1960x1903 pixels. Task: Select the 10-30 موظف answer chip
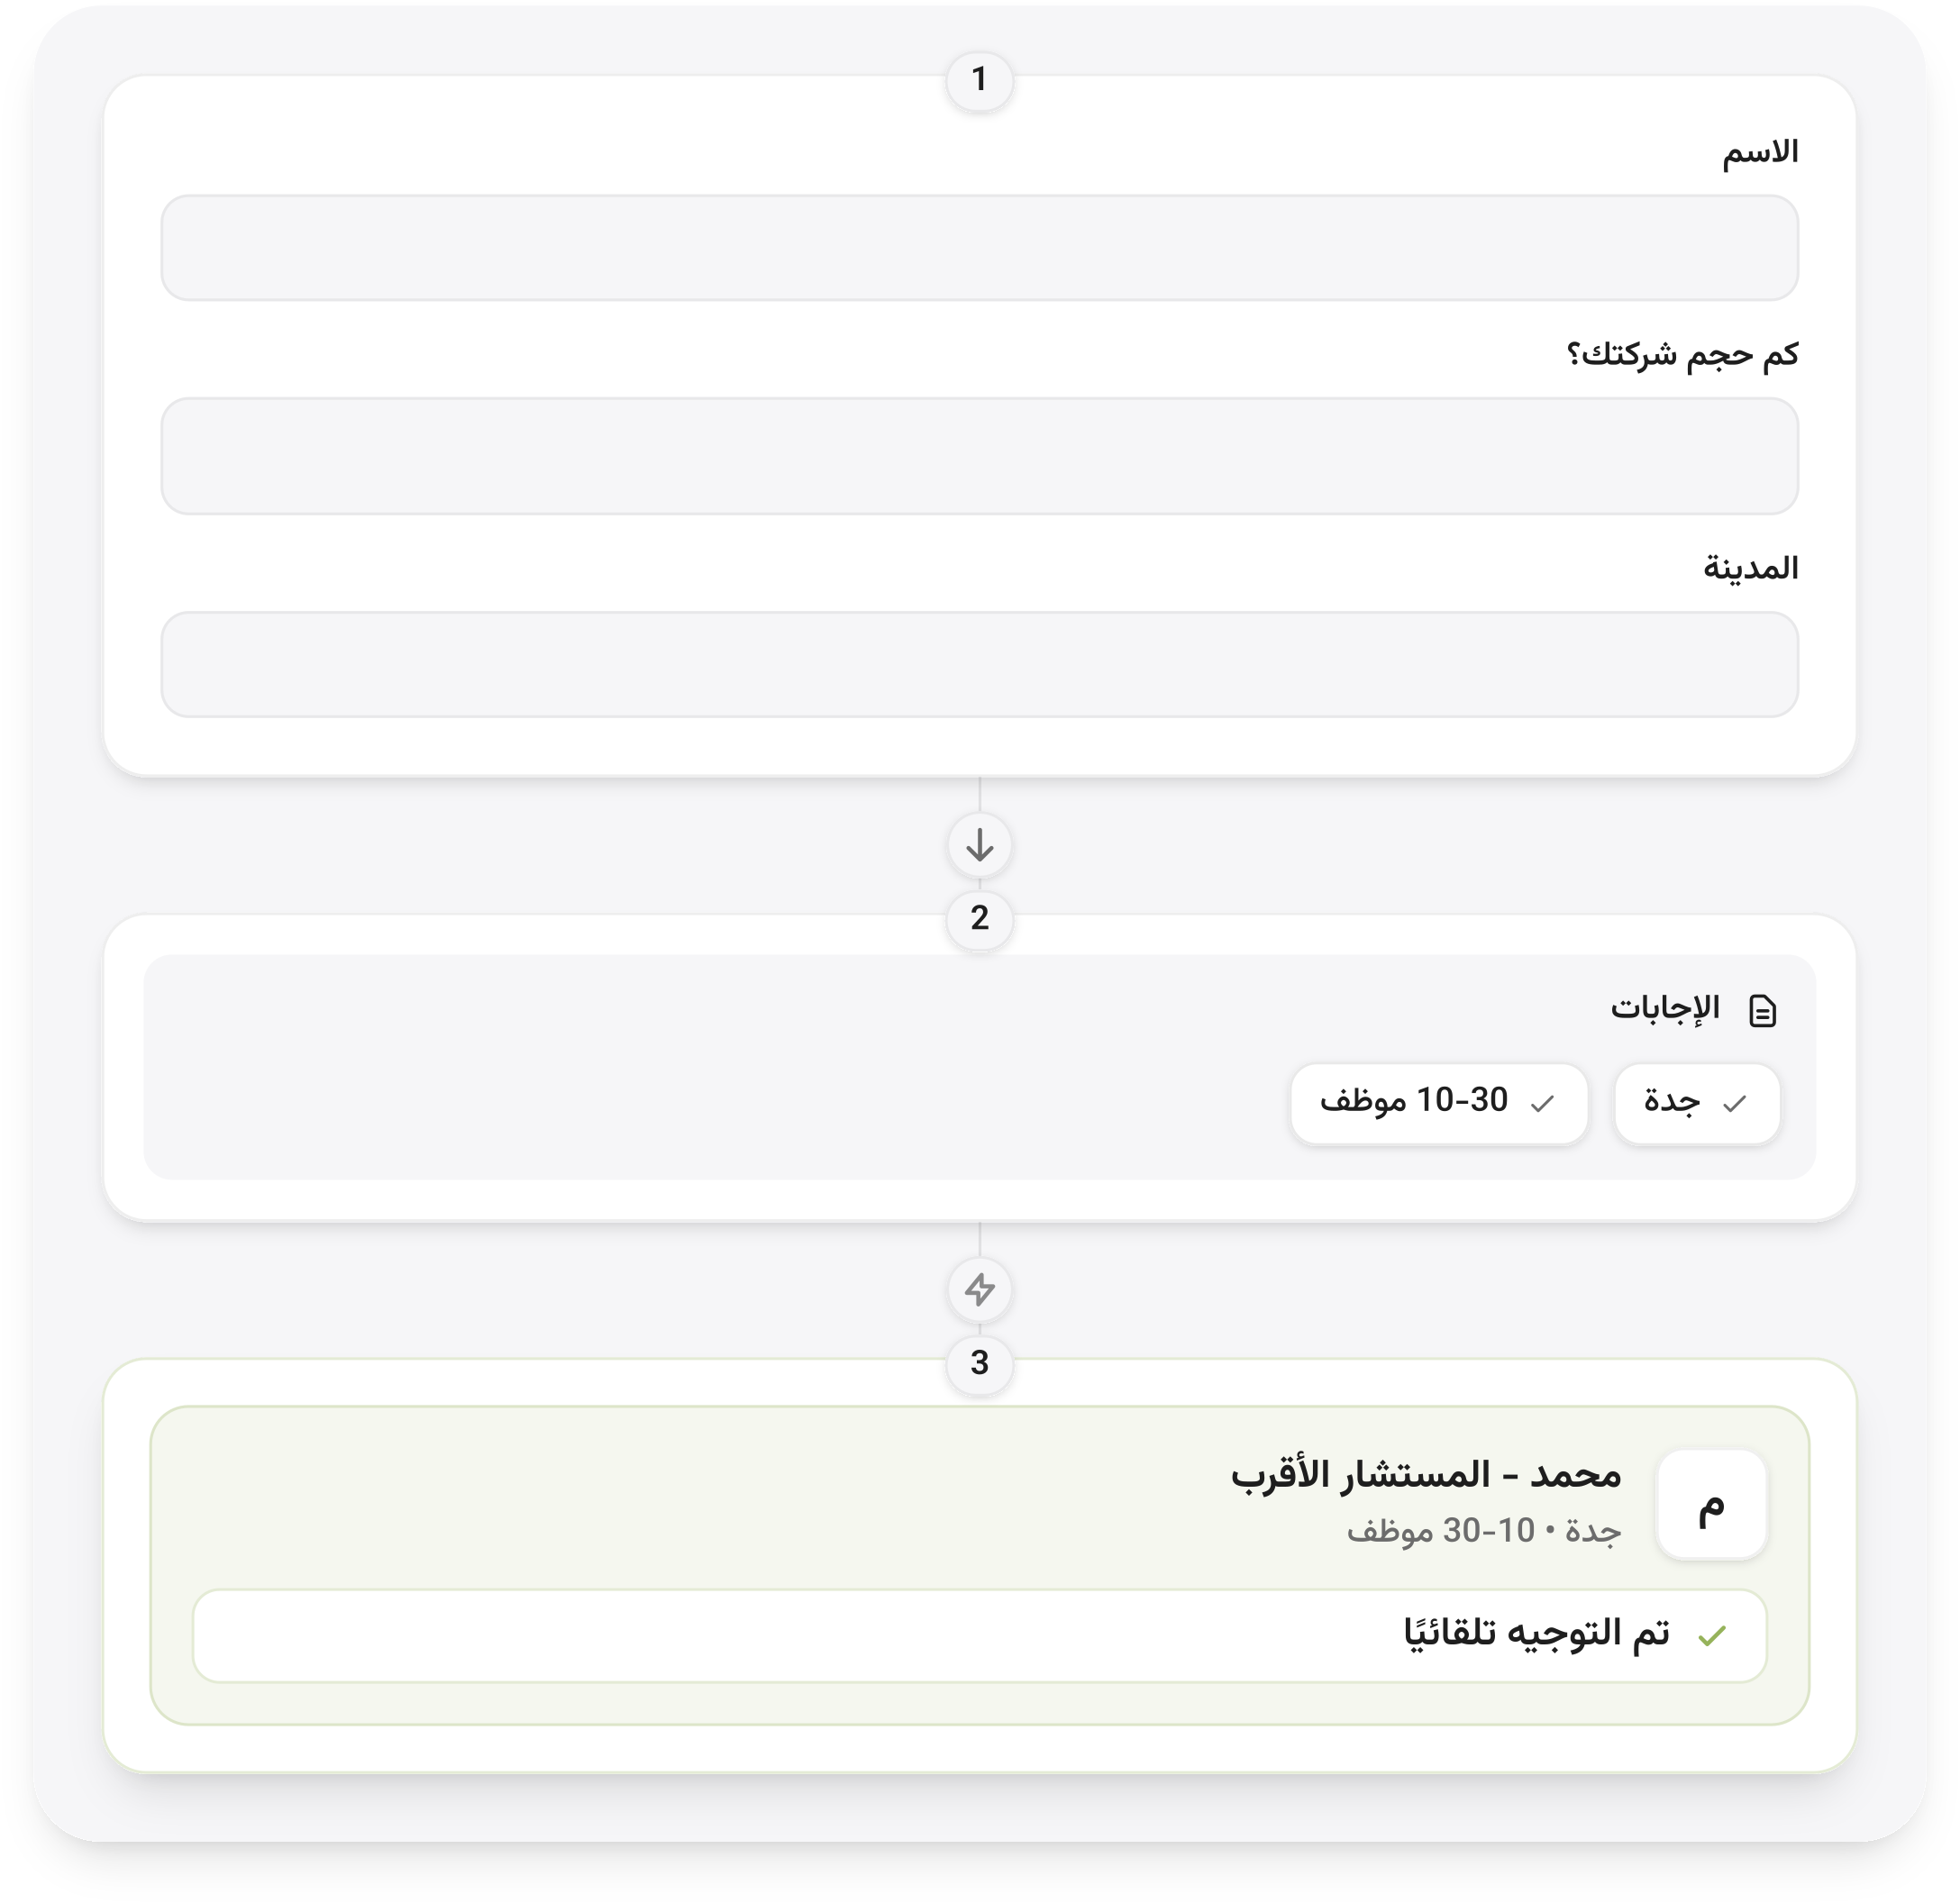coord(1439,1103)
